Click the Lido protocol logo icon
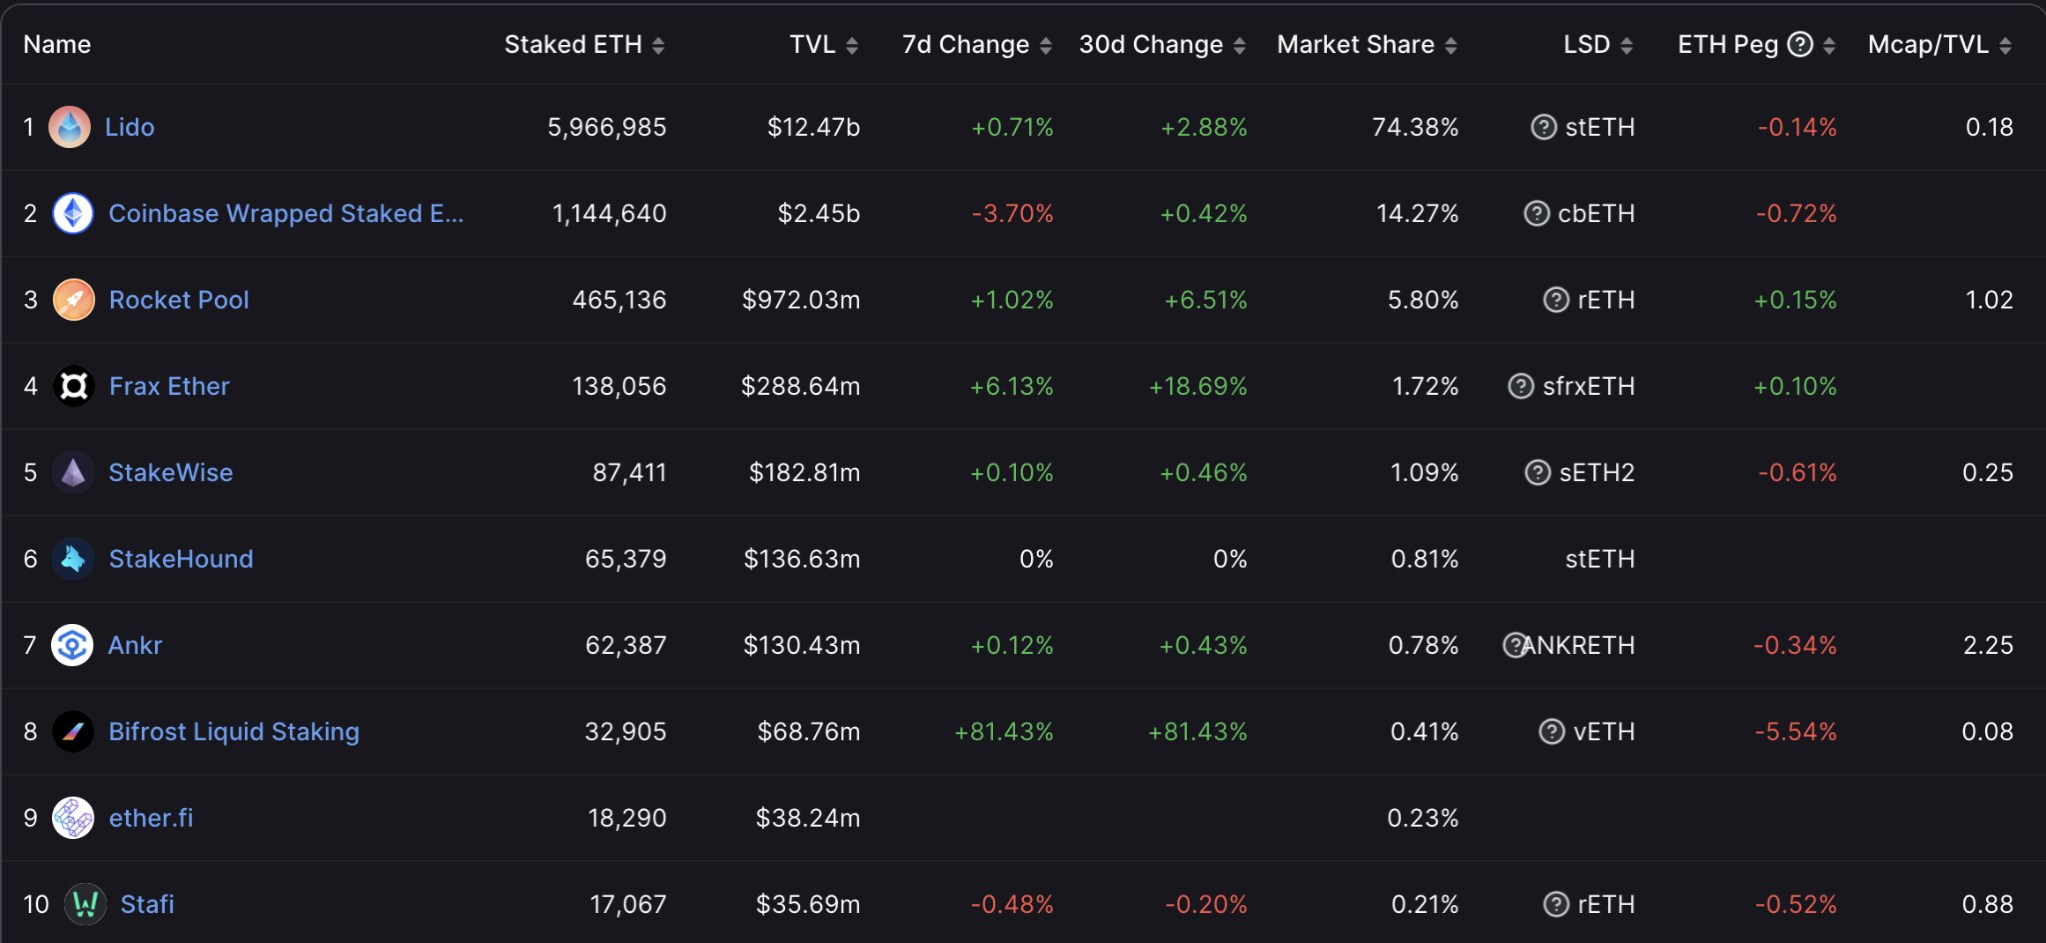The width and height of the screenshot is (2046, 943). coord(70,127)
